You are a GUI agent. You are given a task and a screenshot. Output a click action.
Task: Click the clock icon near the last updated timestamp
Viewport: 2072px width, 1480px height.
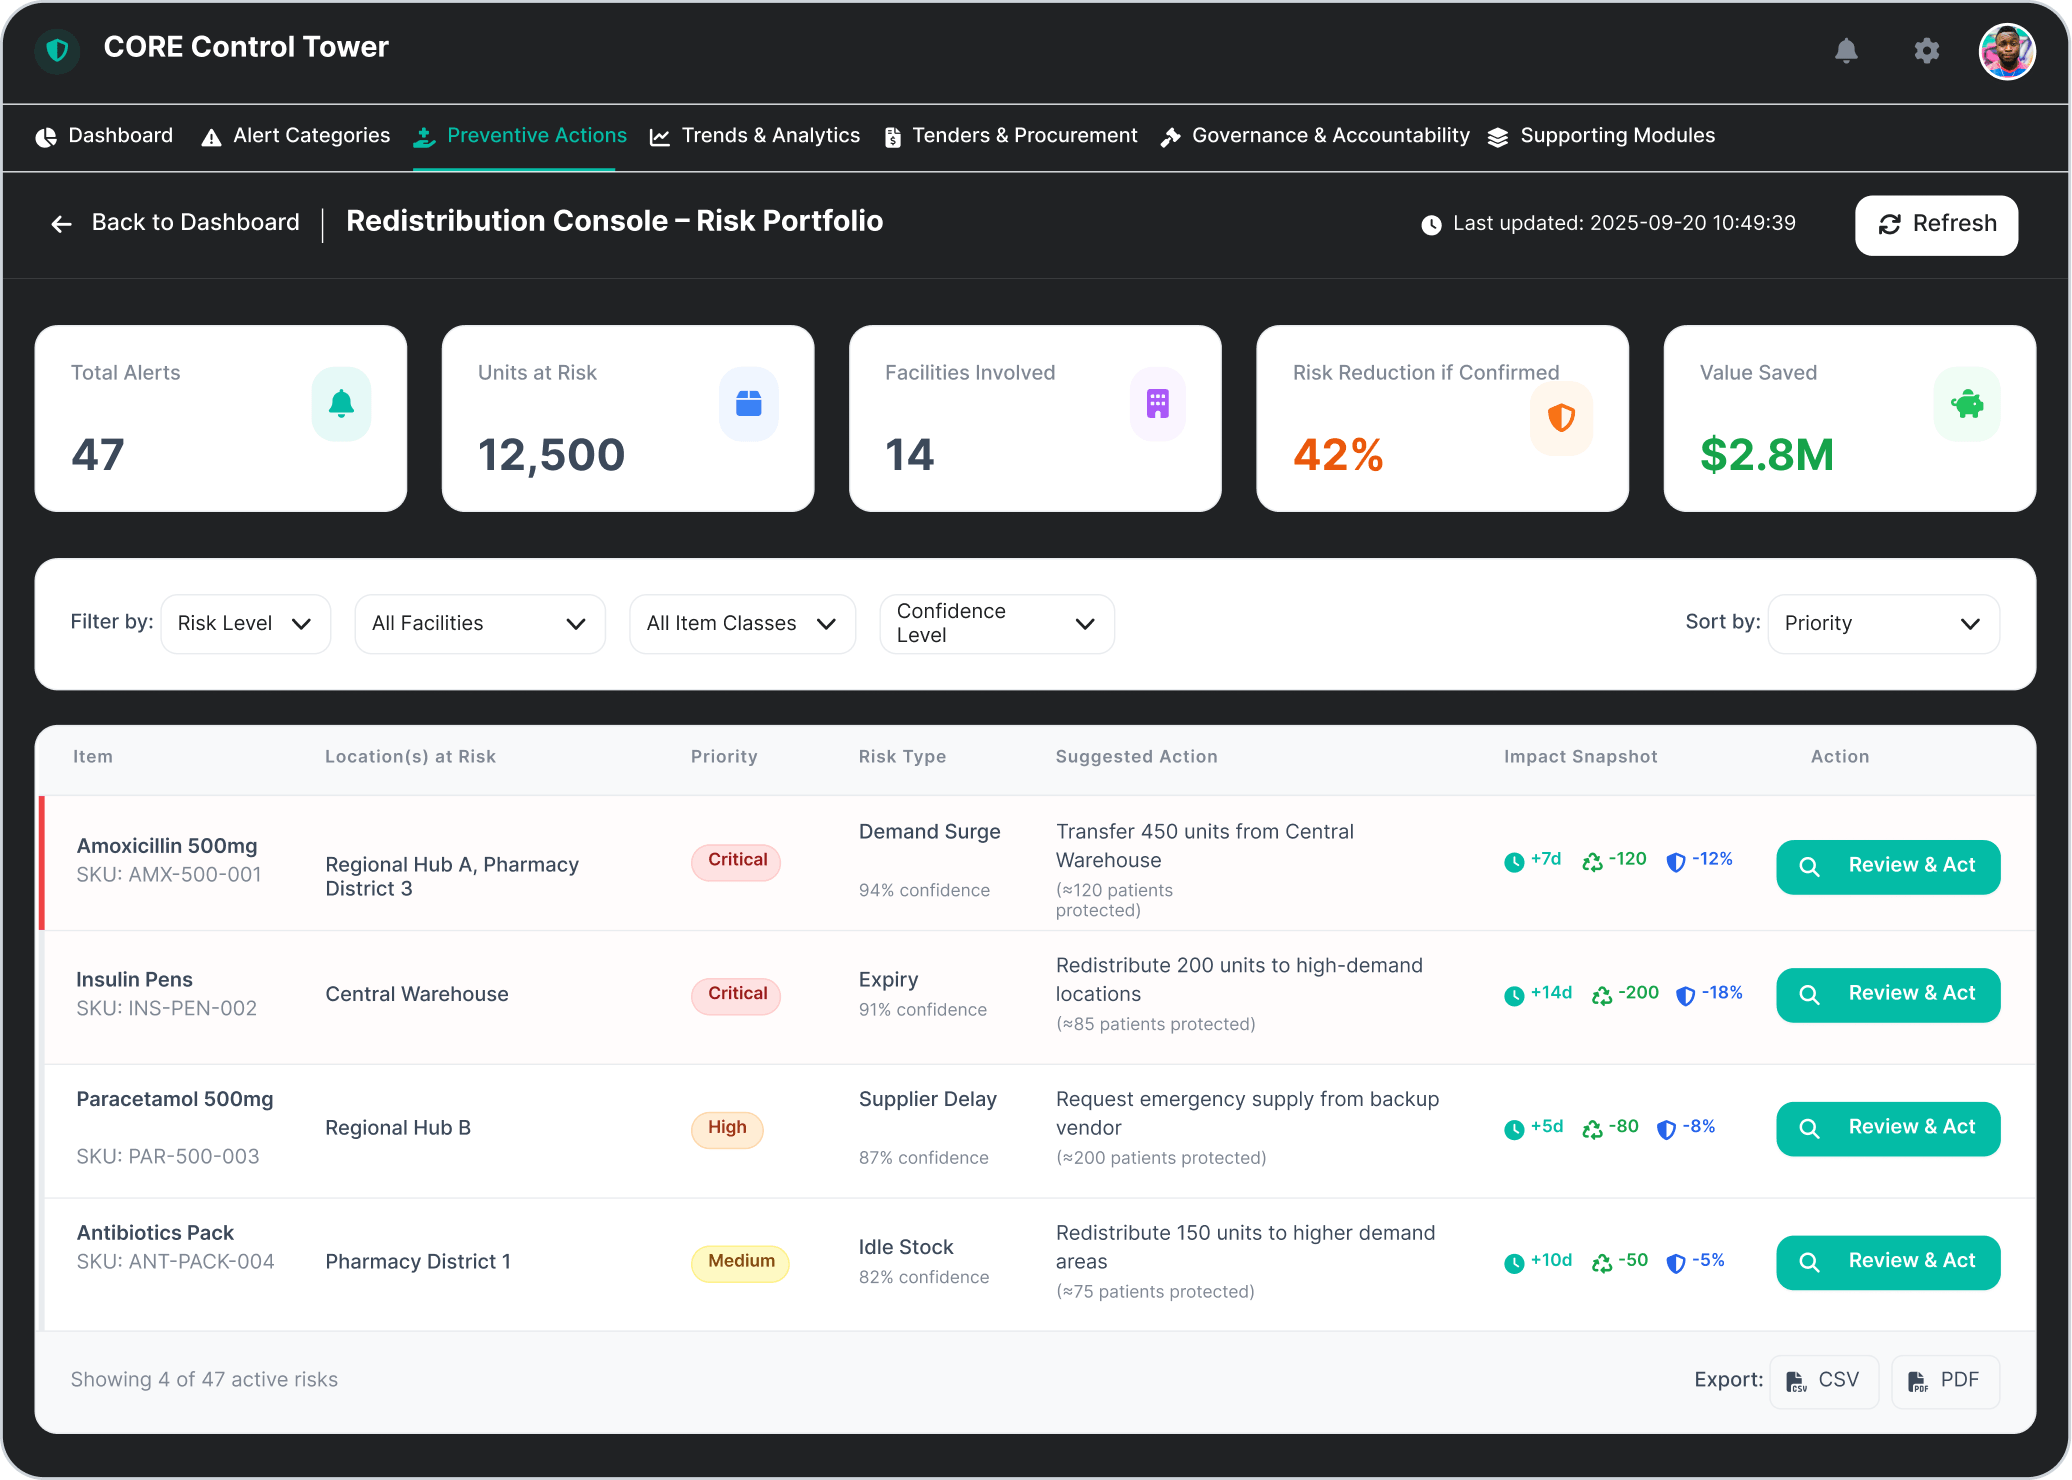click(x=1430, y=224)
